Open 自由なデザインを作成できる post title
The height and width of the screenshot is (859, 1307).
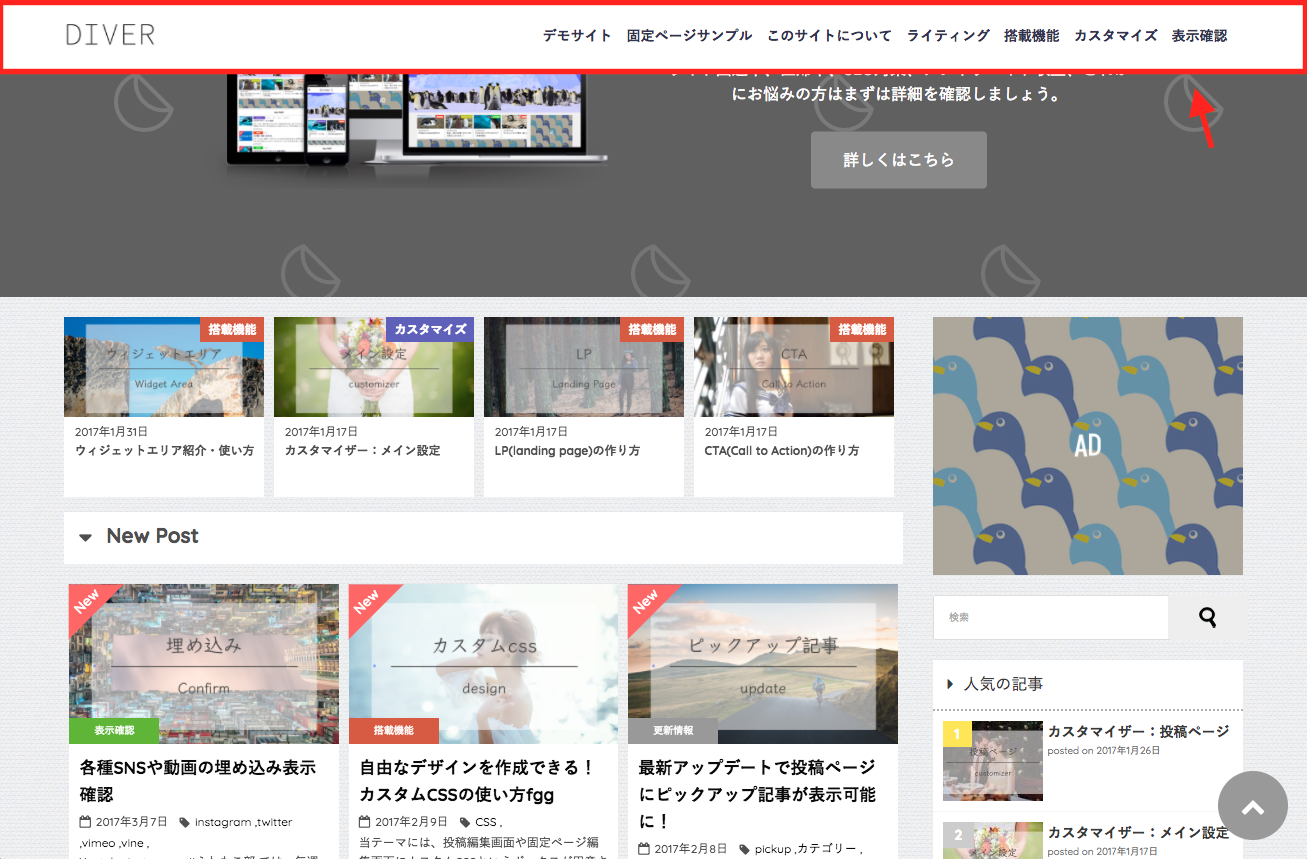478,781
